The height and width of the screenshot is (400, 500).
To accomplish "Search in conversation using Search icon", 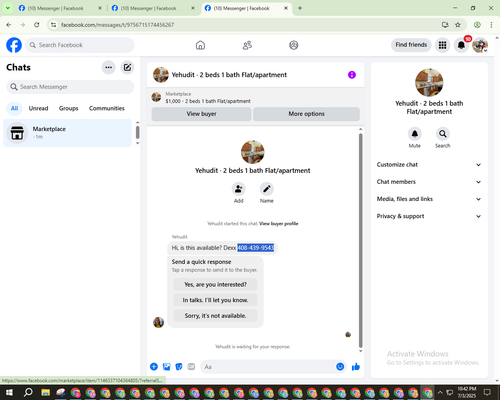I will pos(443,134).
